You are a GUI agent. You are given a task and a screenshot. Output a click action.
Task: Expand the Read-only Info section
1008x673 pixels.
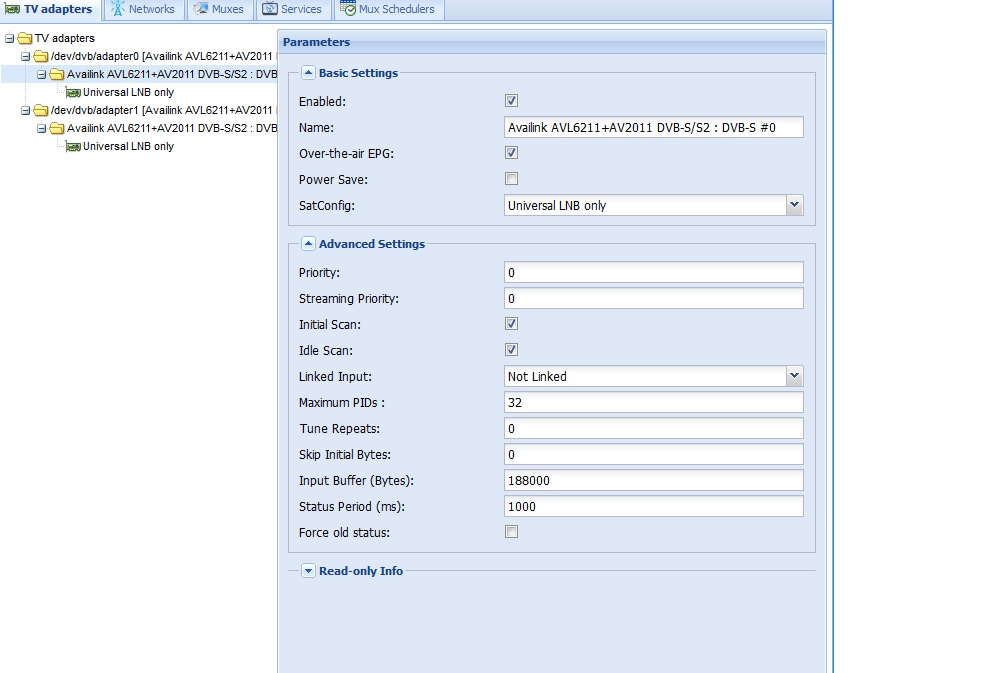(x=308, y=571)
